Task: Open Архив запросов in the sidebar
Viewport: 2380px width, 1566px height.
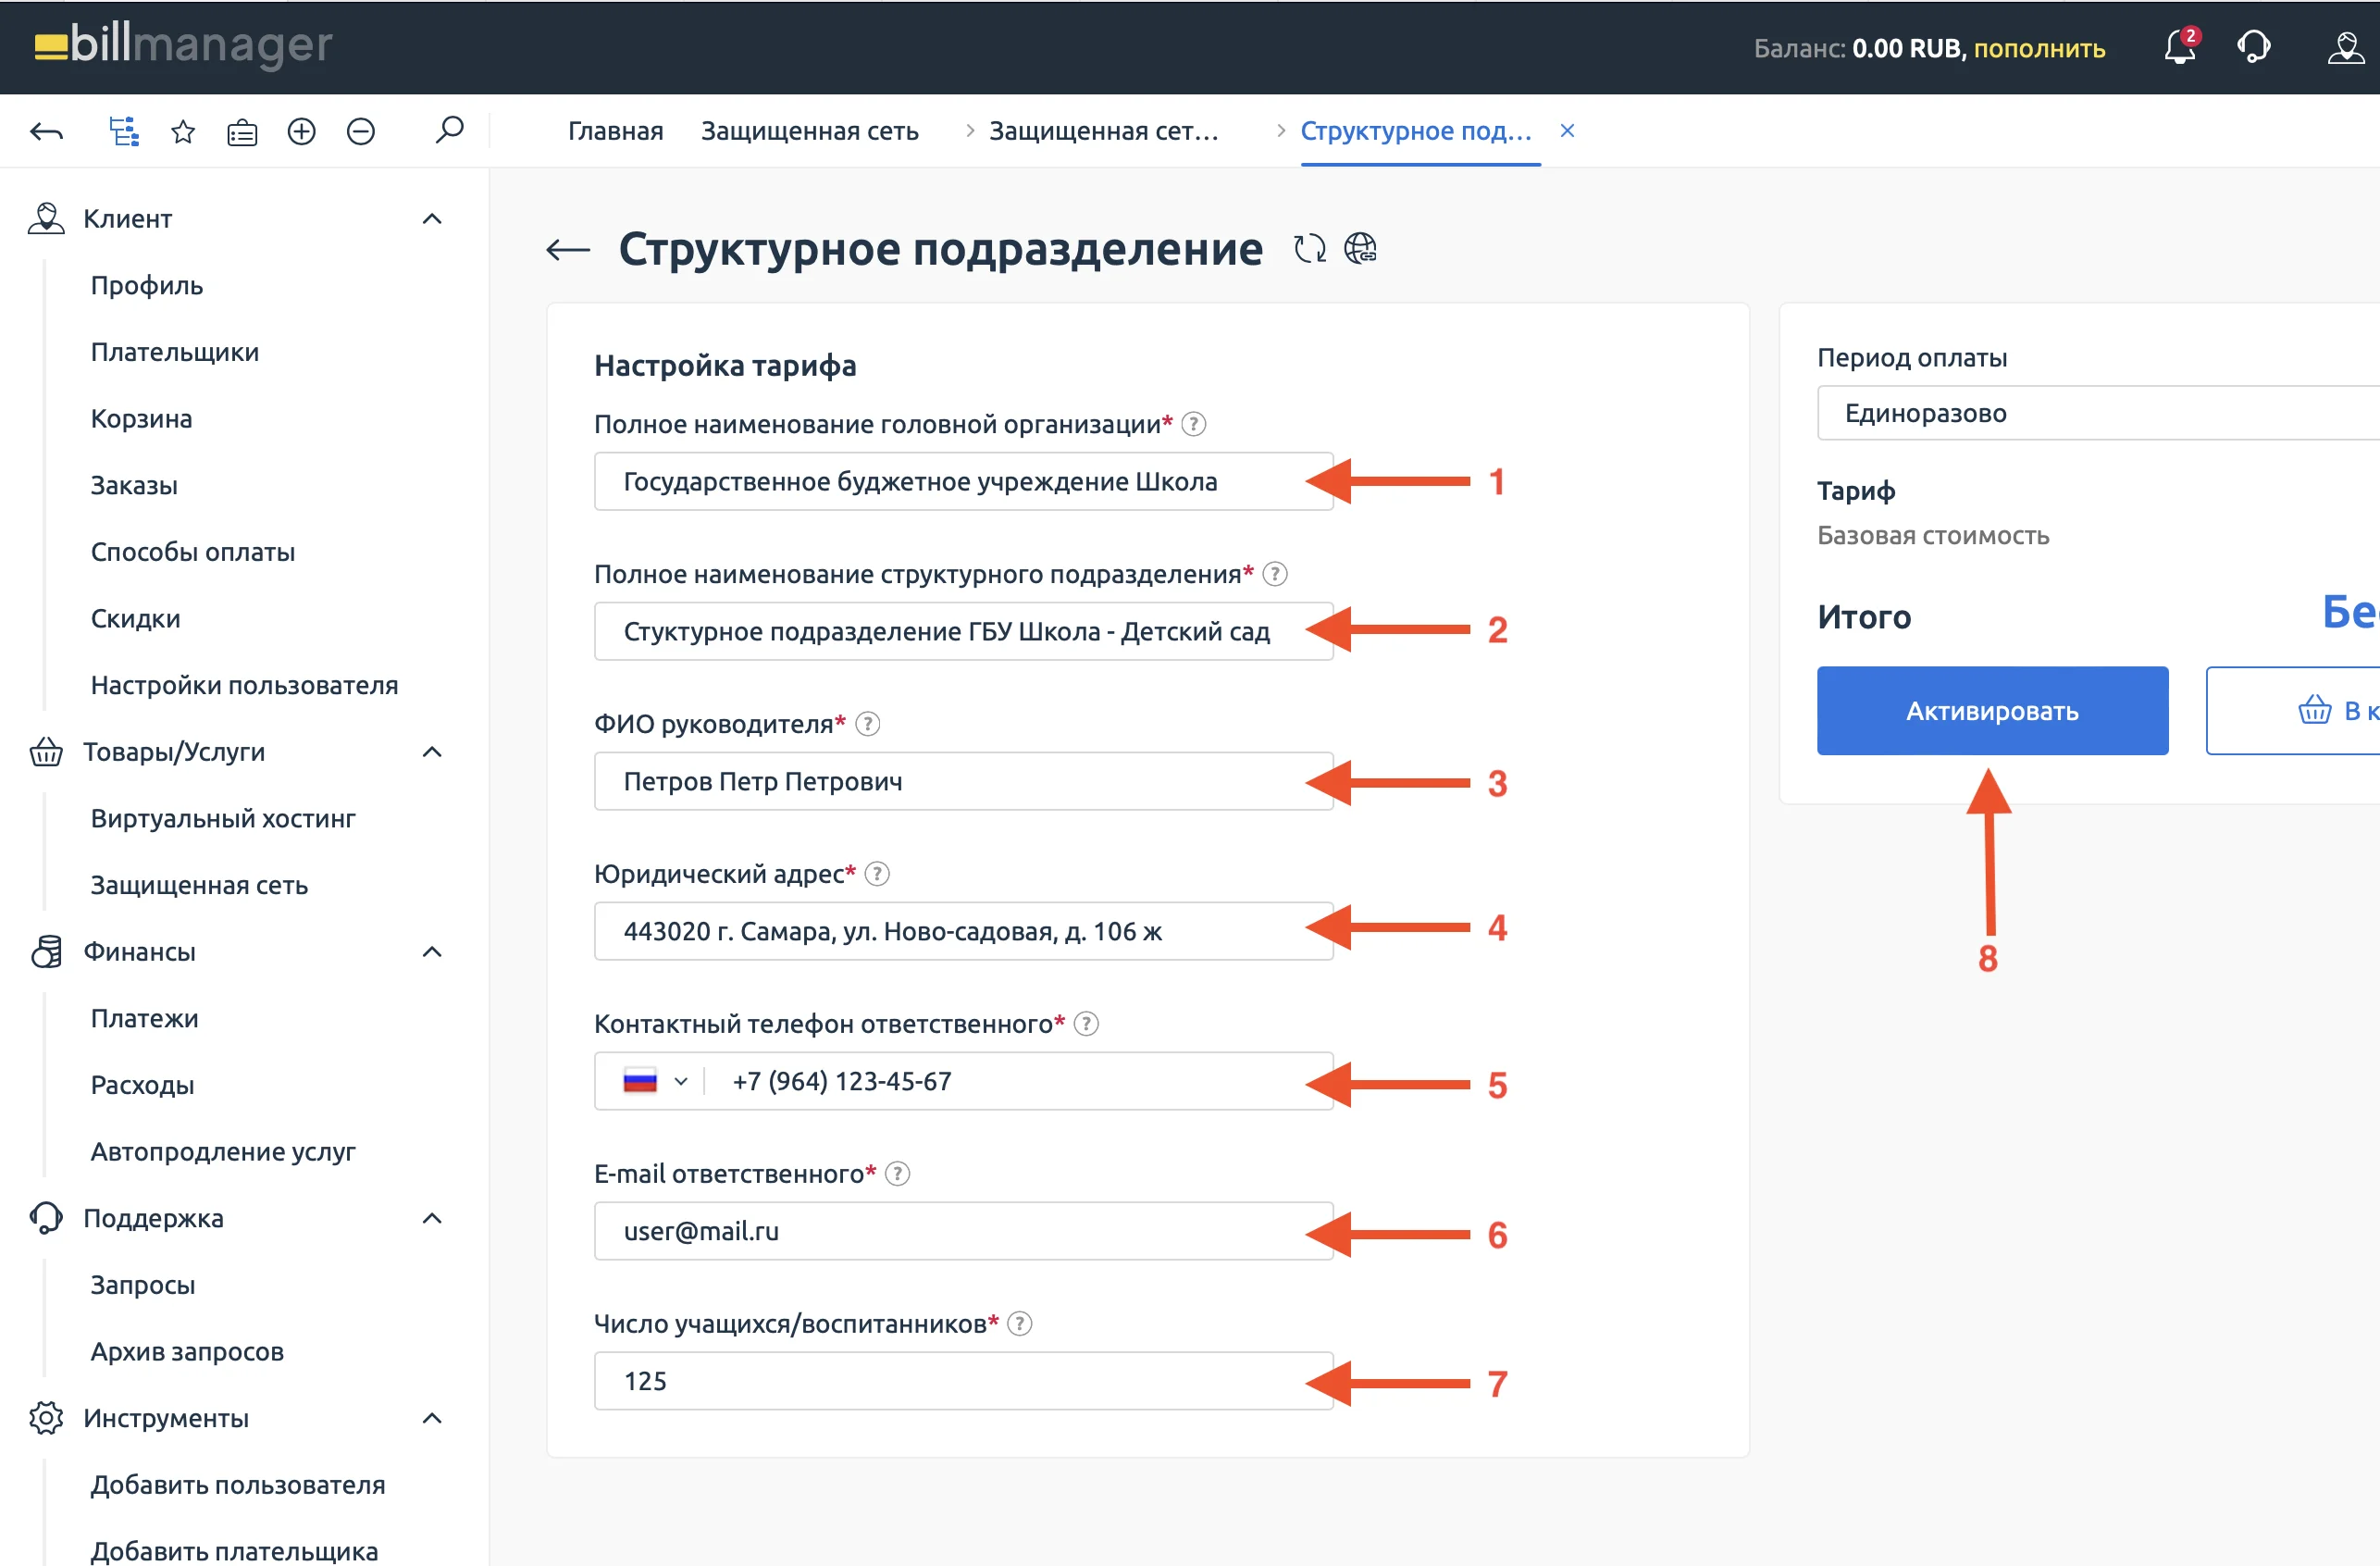Action: click(x=187, y=1351)
